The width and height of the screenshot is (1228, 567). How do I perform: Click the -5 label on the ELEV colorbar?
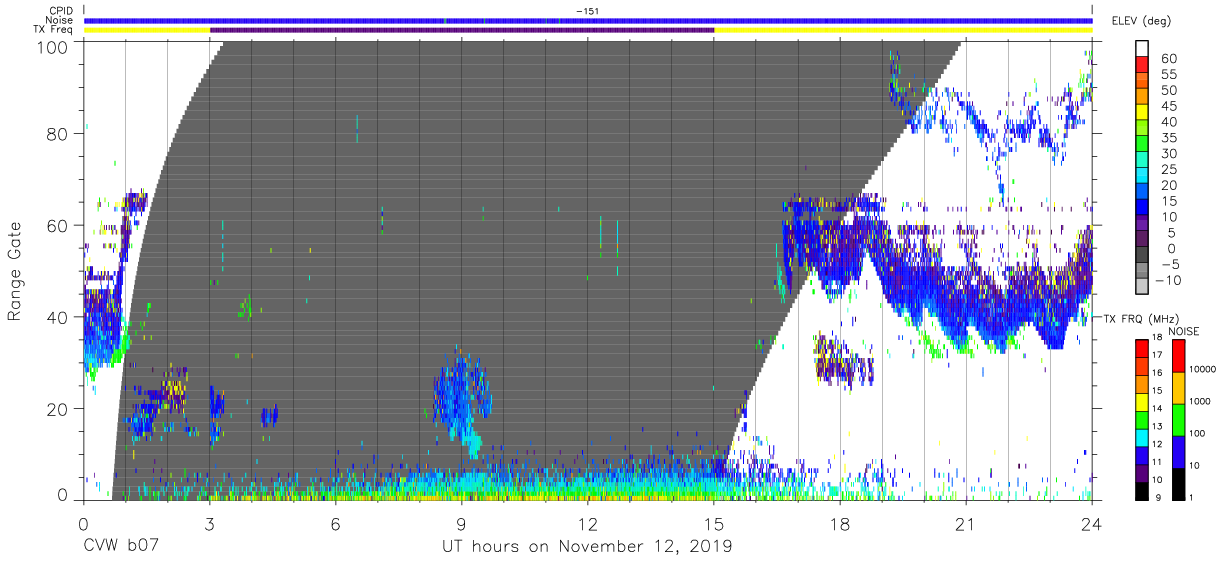1169,264
